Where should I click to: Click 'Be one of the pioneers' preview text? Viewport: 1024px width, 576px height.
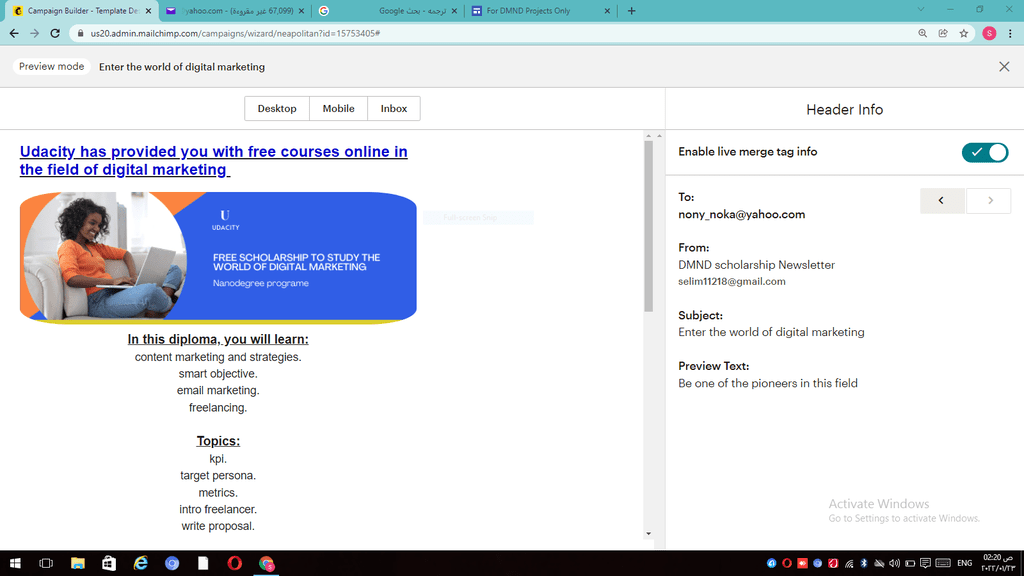[x=767, y=383]
